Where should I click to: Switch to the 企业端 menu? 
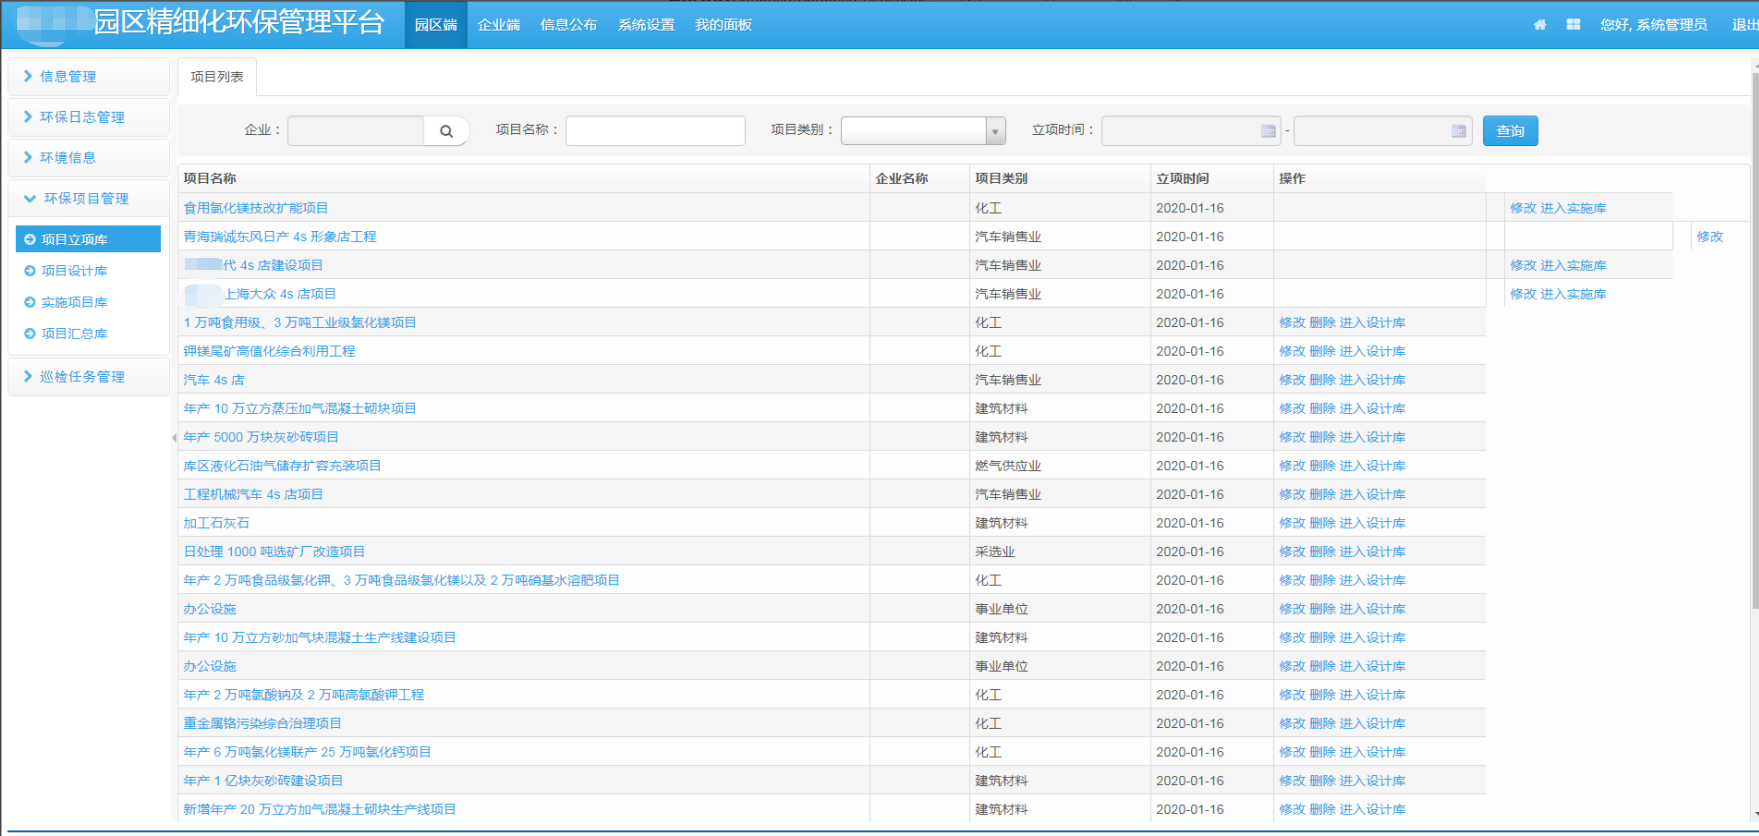pyautogui.click(x=498, y=25)
